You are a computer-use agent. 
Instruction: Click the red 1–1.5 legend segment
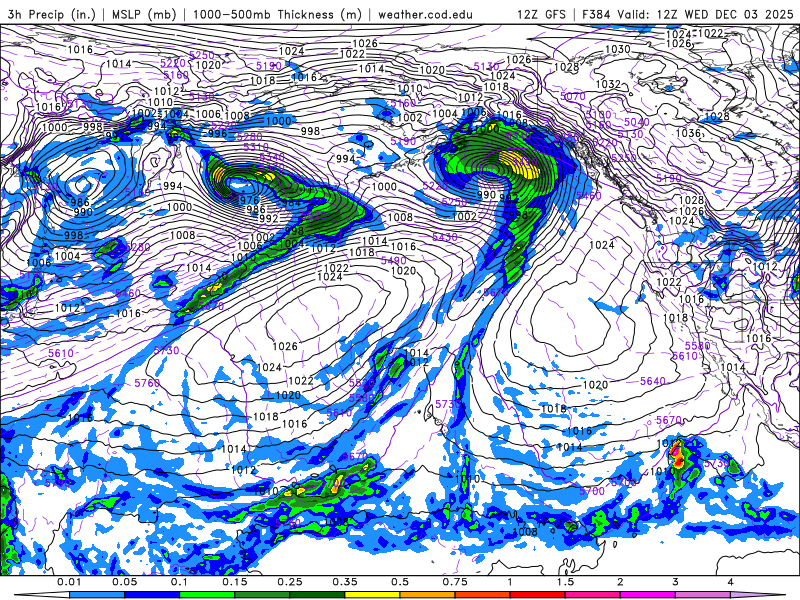tap(538, 595)
